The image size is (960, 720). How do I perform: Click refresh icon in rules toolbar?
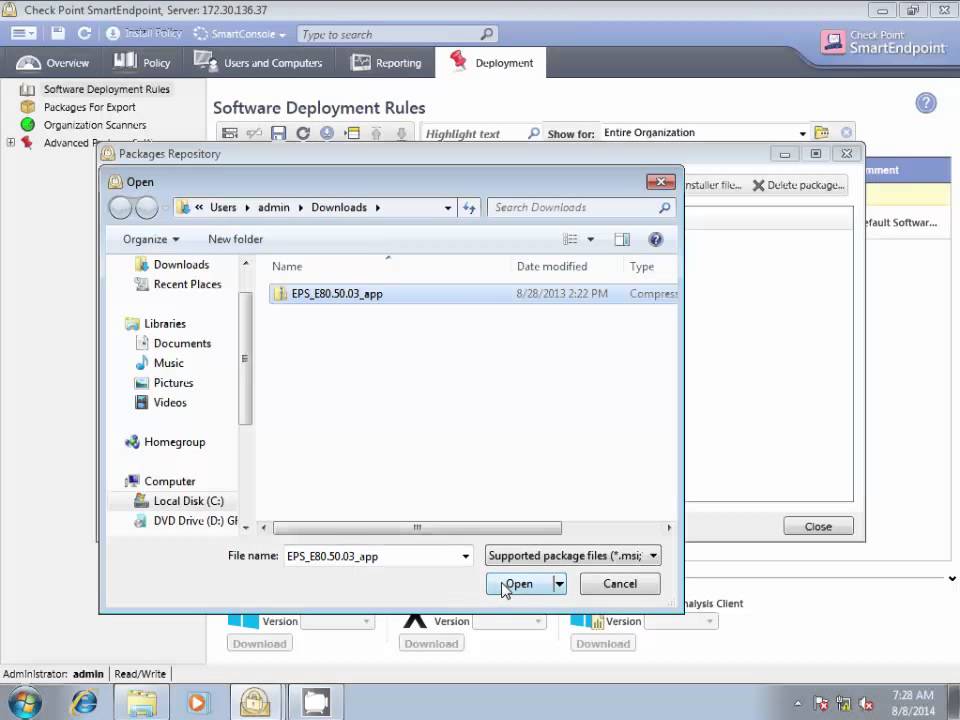coord(303,133)
